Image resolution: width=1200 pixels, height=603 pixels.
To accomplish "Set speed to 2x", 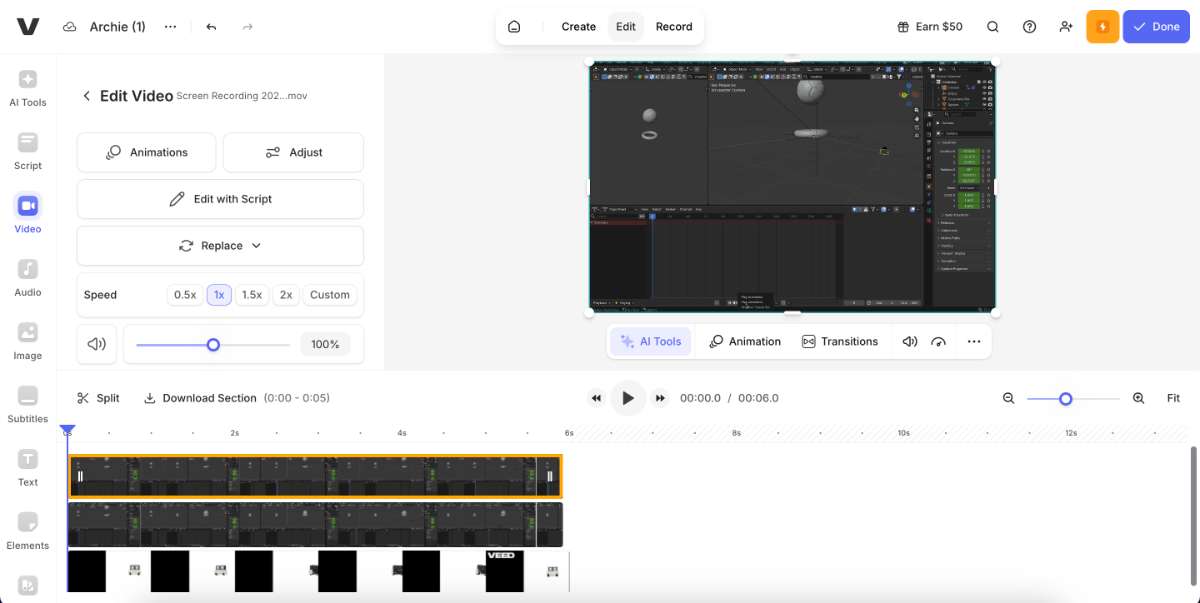I will pyautogui.click(x=286, y=295).
